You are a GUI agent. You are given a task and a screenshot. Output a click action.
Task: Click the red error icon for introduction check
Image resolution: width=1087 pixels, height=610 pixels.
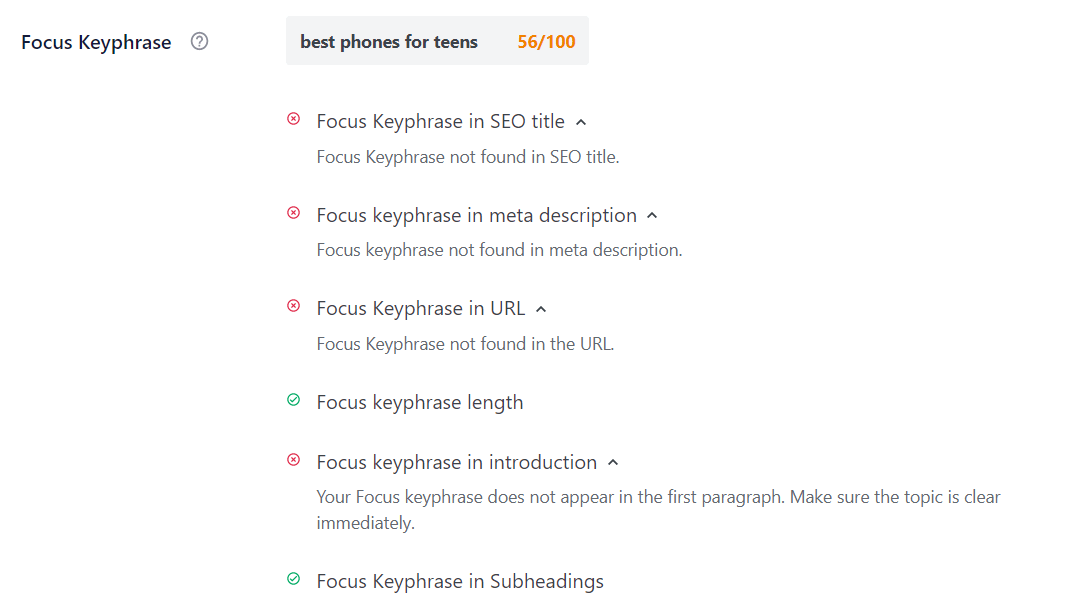tap(293, 460)
